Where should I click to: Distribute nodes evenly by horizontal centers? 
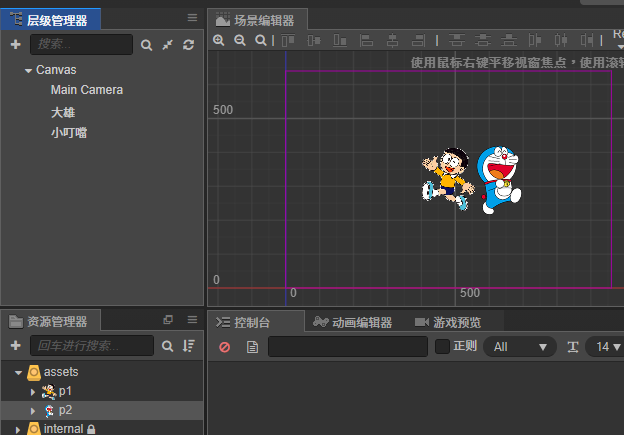[561, 40]
